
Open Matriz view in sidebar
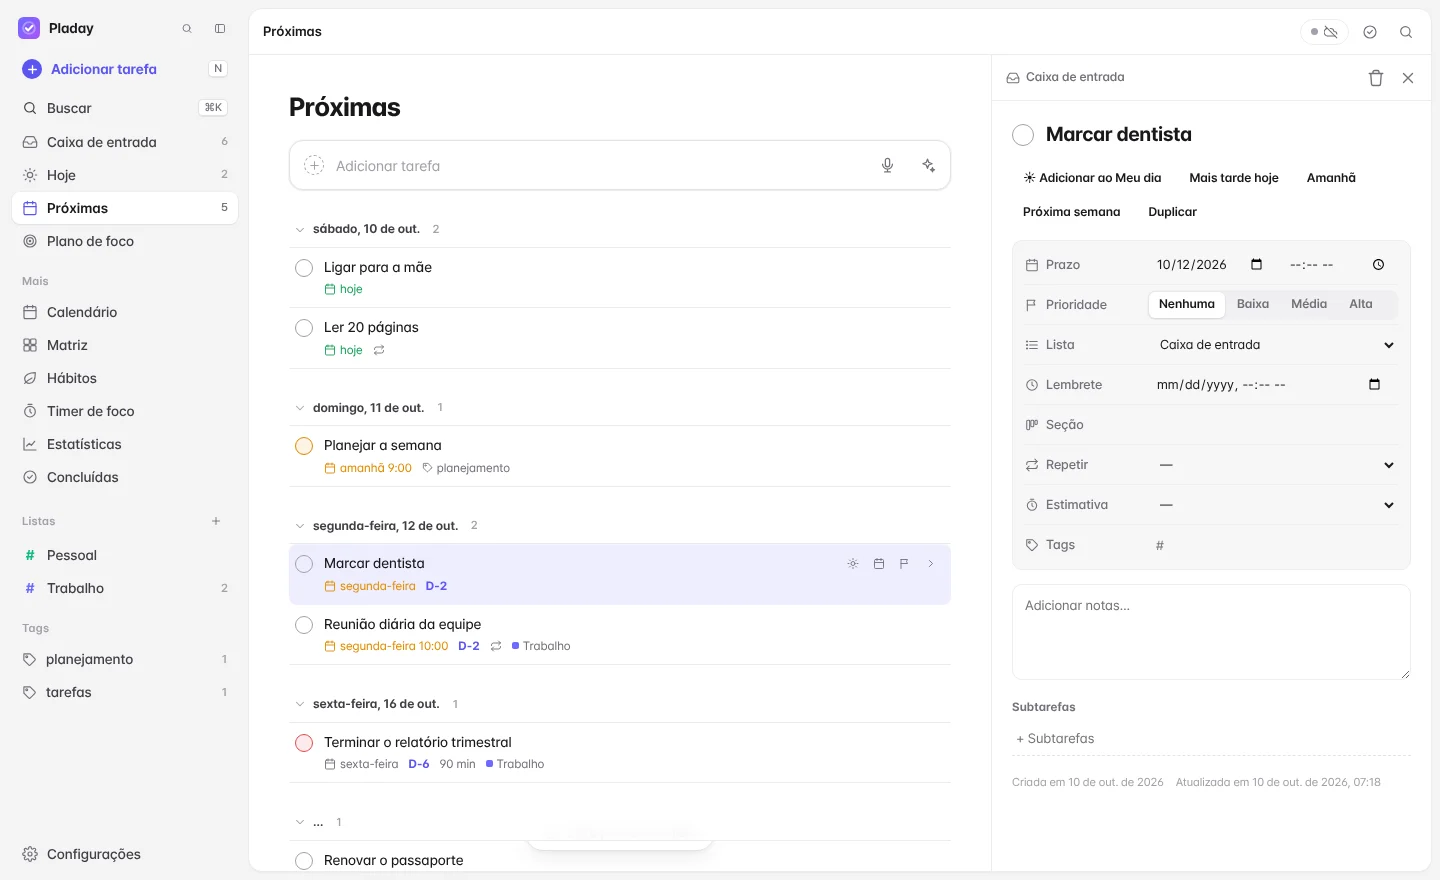pos(125,345)
